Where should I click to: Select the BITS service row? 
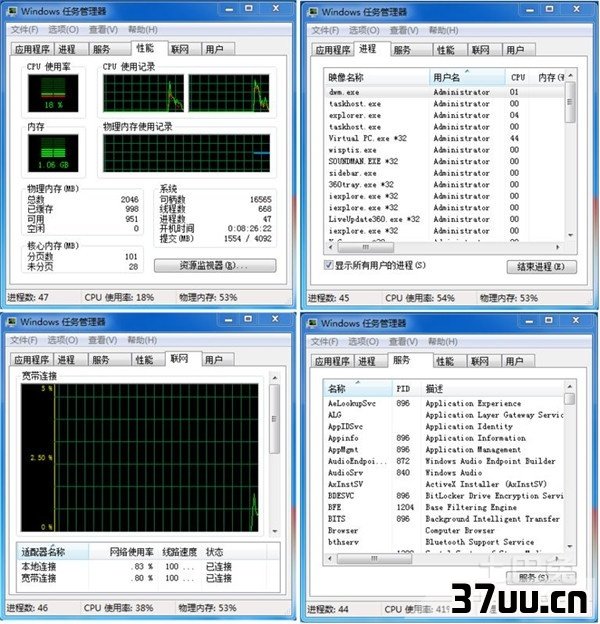click(444, 519)
